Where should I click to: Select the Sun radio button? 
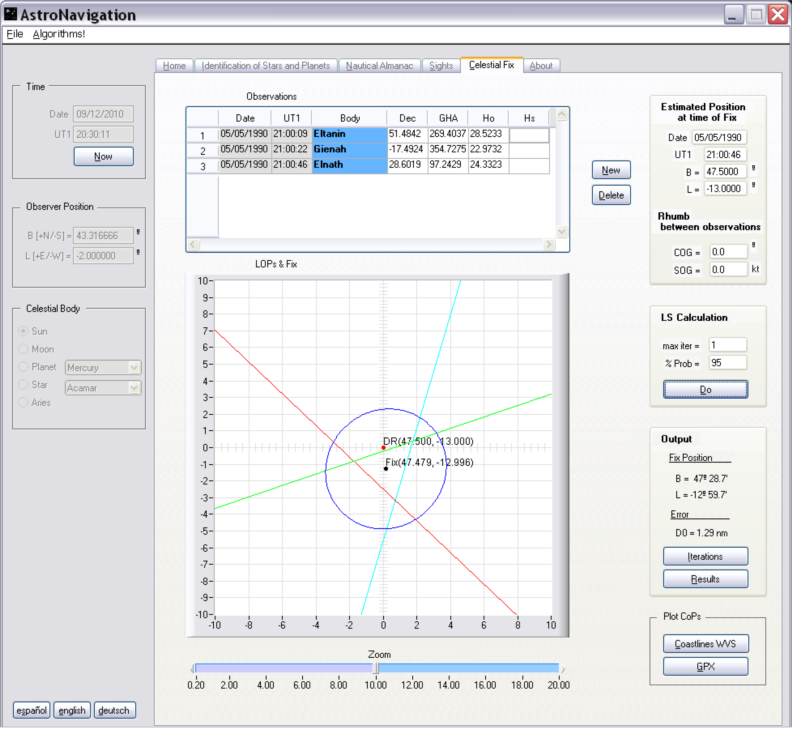coord(25,331)
